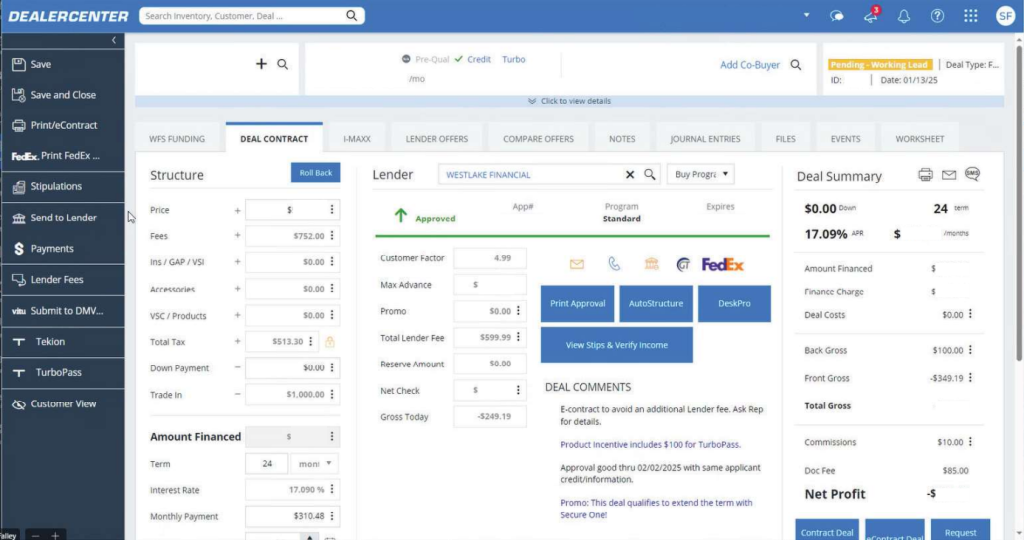Image resolution: width=1024 pixels, height=540 pixels.
Task: Open Fees field options menu
Action: [332, 236]
